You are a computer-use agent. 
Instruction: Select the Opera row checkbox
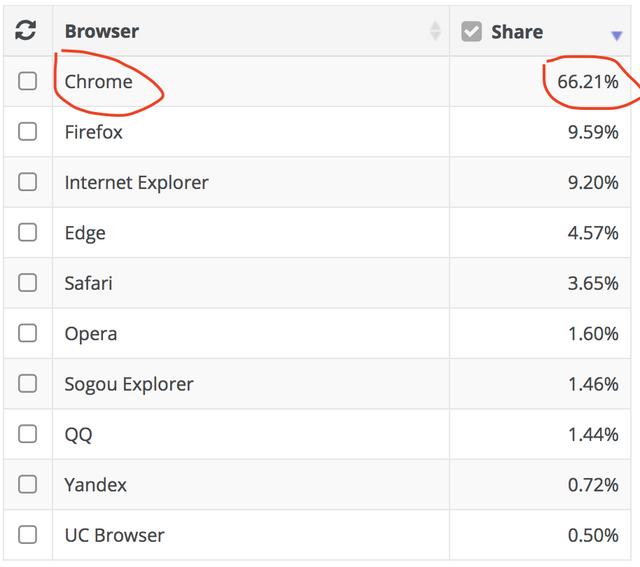coord(28,333)
